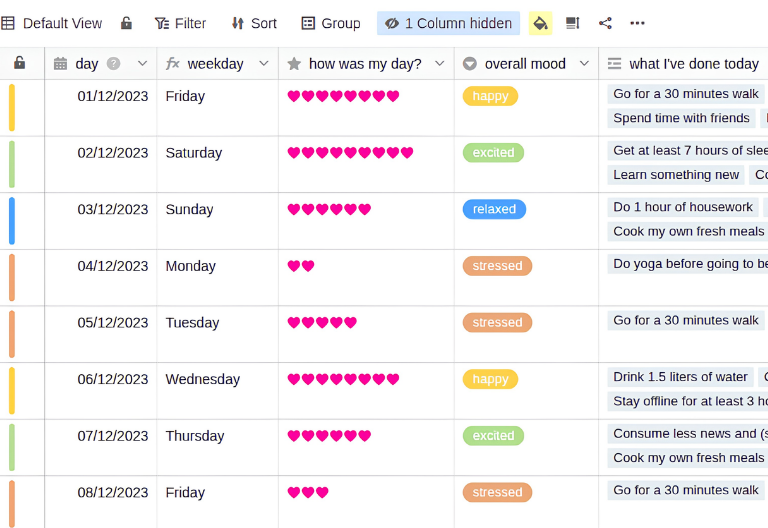The image size is (768, 528).
Task: Open the row color paint bucket tool
Action: coord(540,23)
